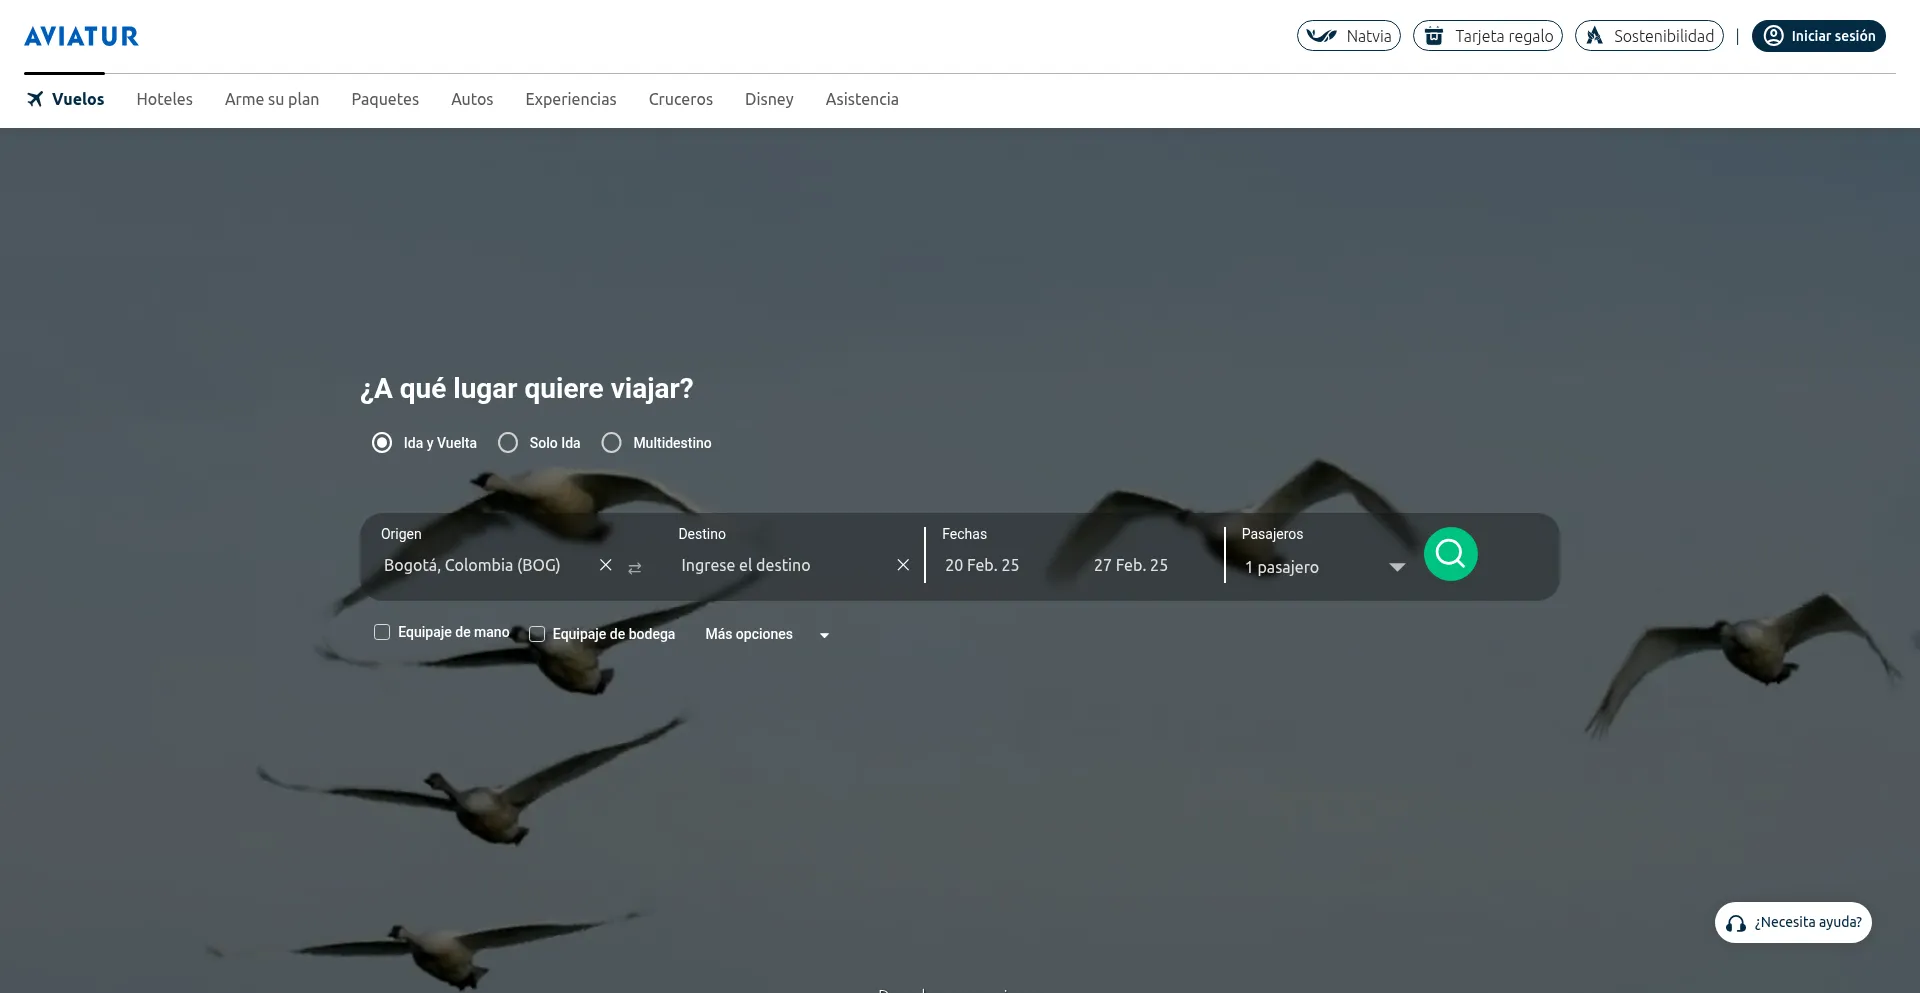Viewport: 1920px width, 993px height.
Task: Enable the Equipaje de mano checkbox
Action: 381,632
